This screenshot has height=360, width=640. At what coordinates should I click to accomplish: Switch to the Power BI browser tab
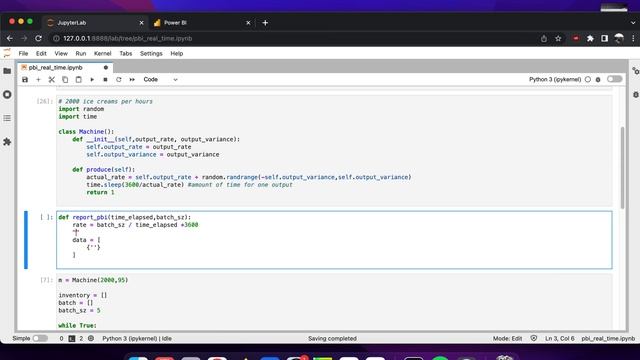coord(202,23)
